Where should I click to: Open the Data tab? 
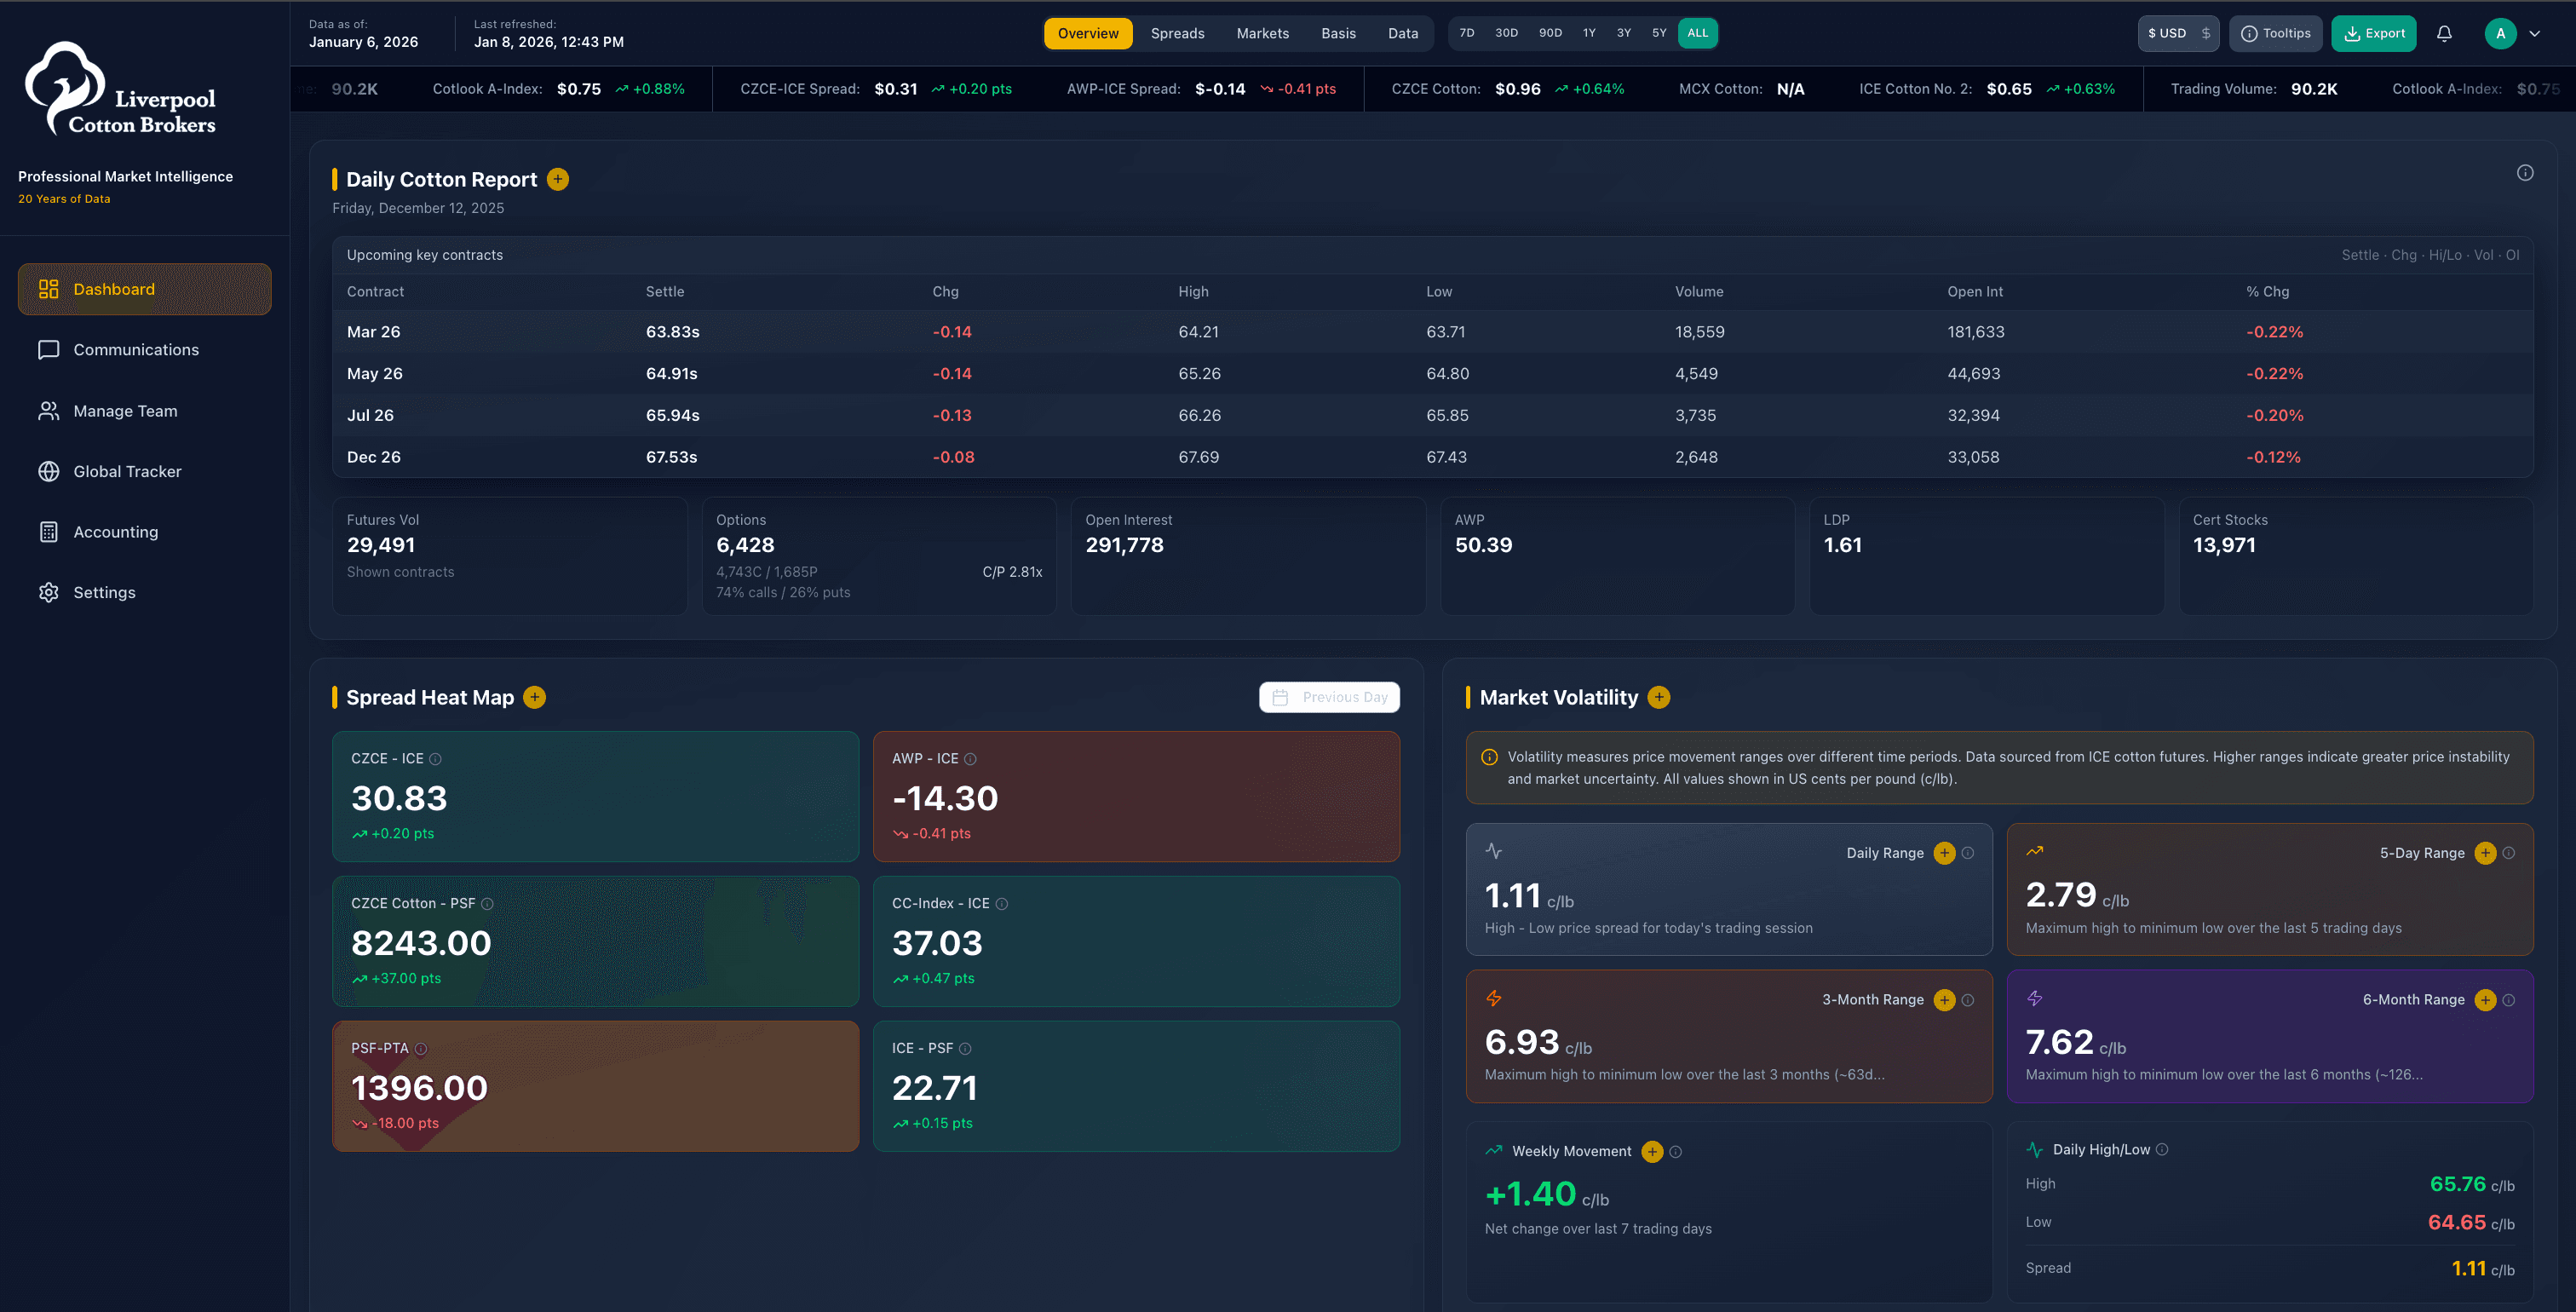(1402, 33)
